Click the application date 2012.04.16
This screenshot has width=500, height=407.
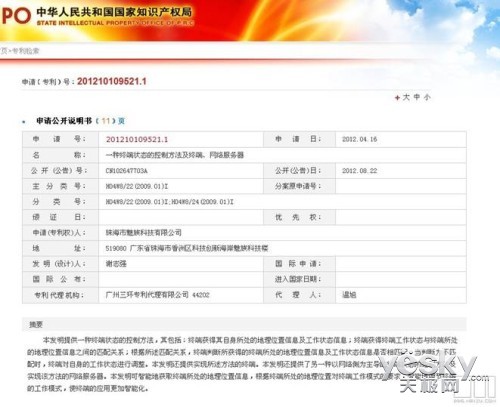tap(359, 139)
